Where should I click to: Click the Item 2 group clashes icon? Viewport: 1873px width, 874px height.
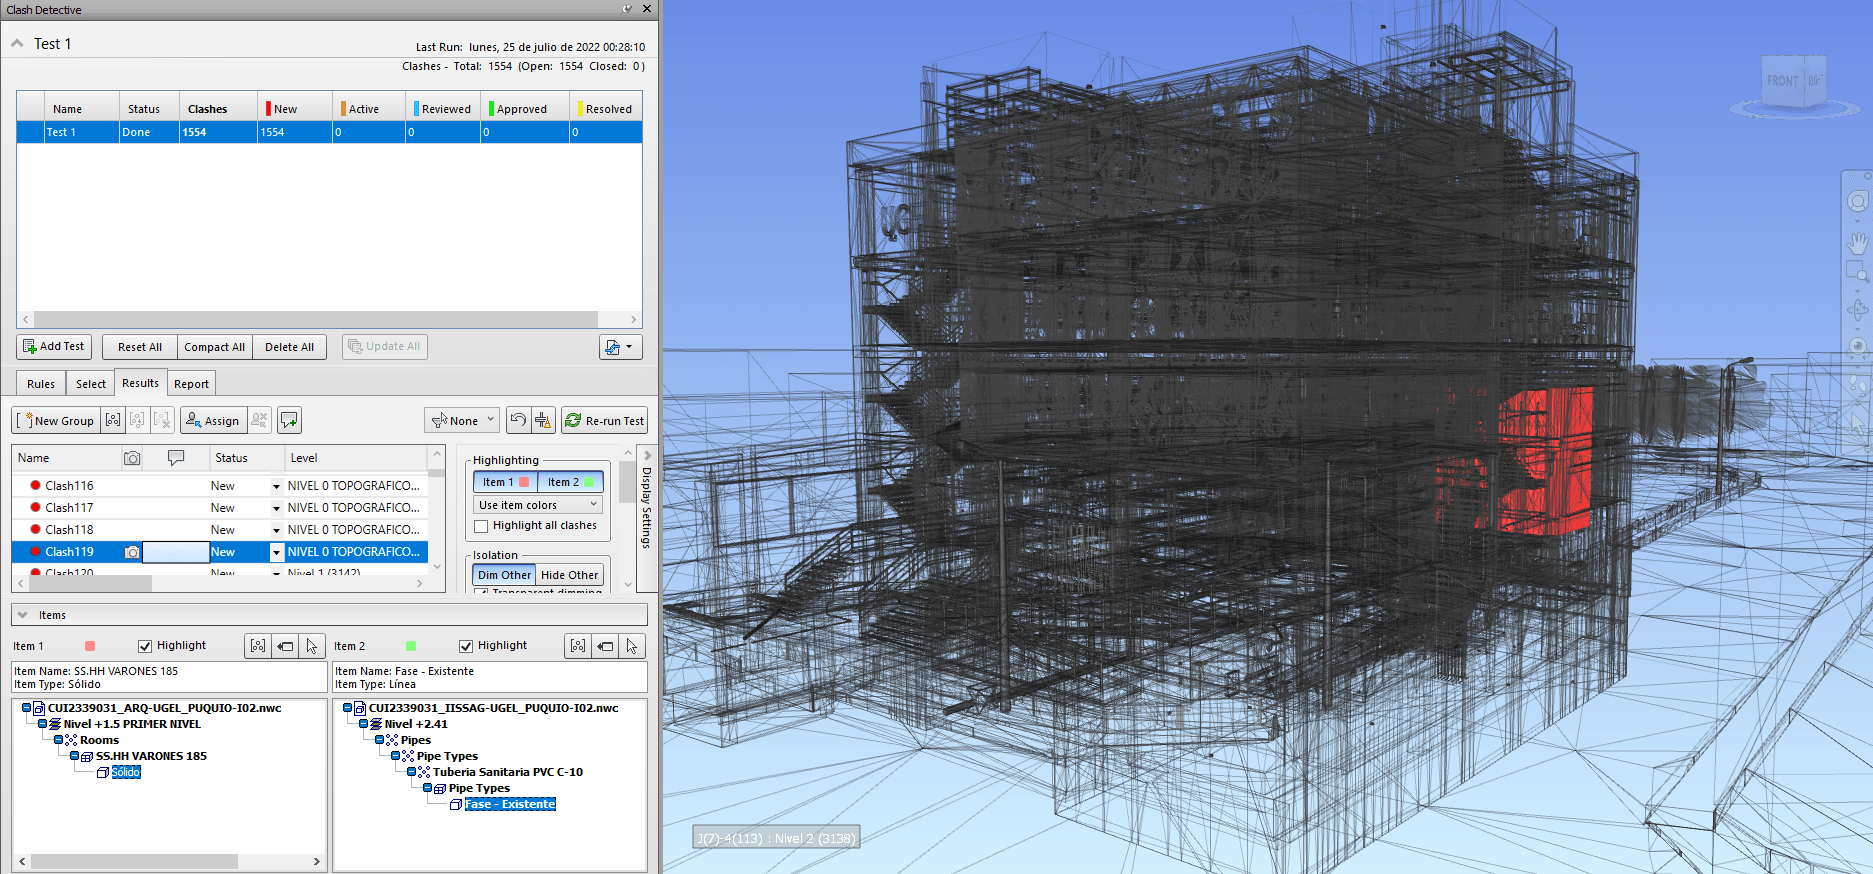[578, 646]
